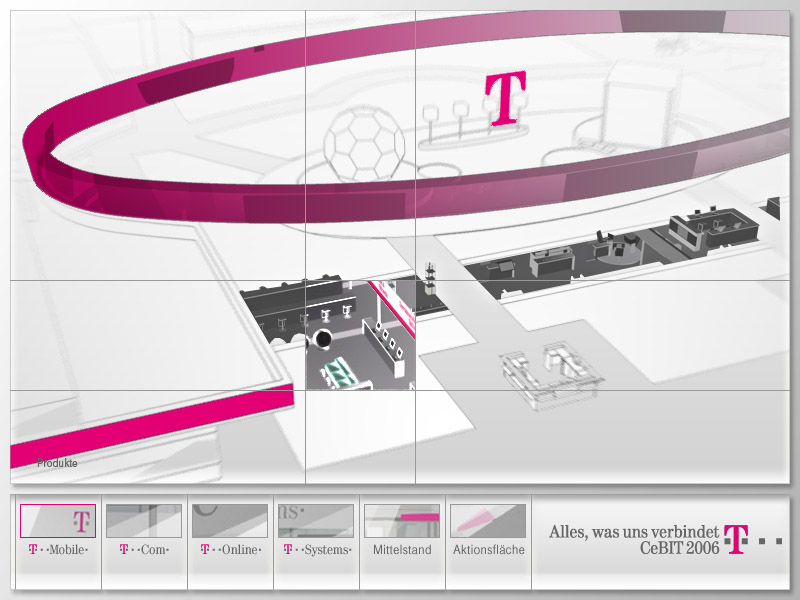Open the T-Mobile section thumbnail
The height and width of the screenshot is (600, 800).
pyautogui.click(x=58, y=521)
